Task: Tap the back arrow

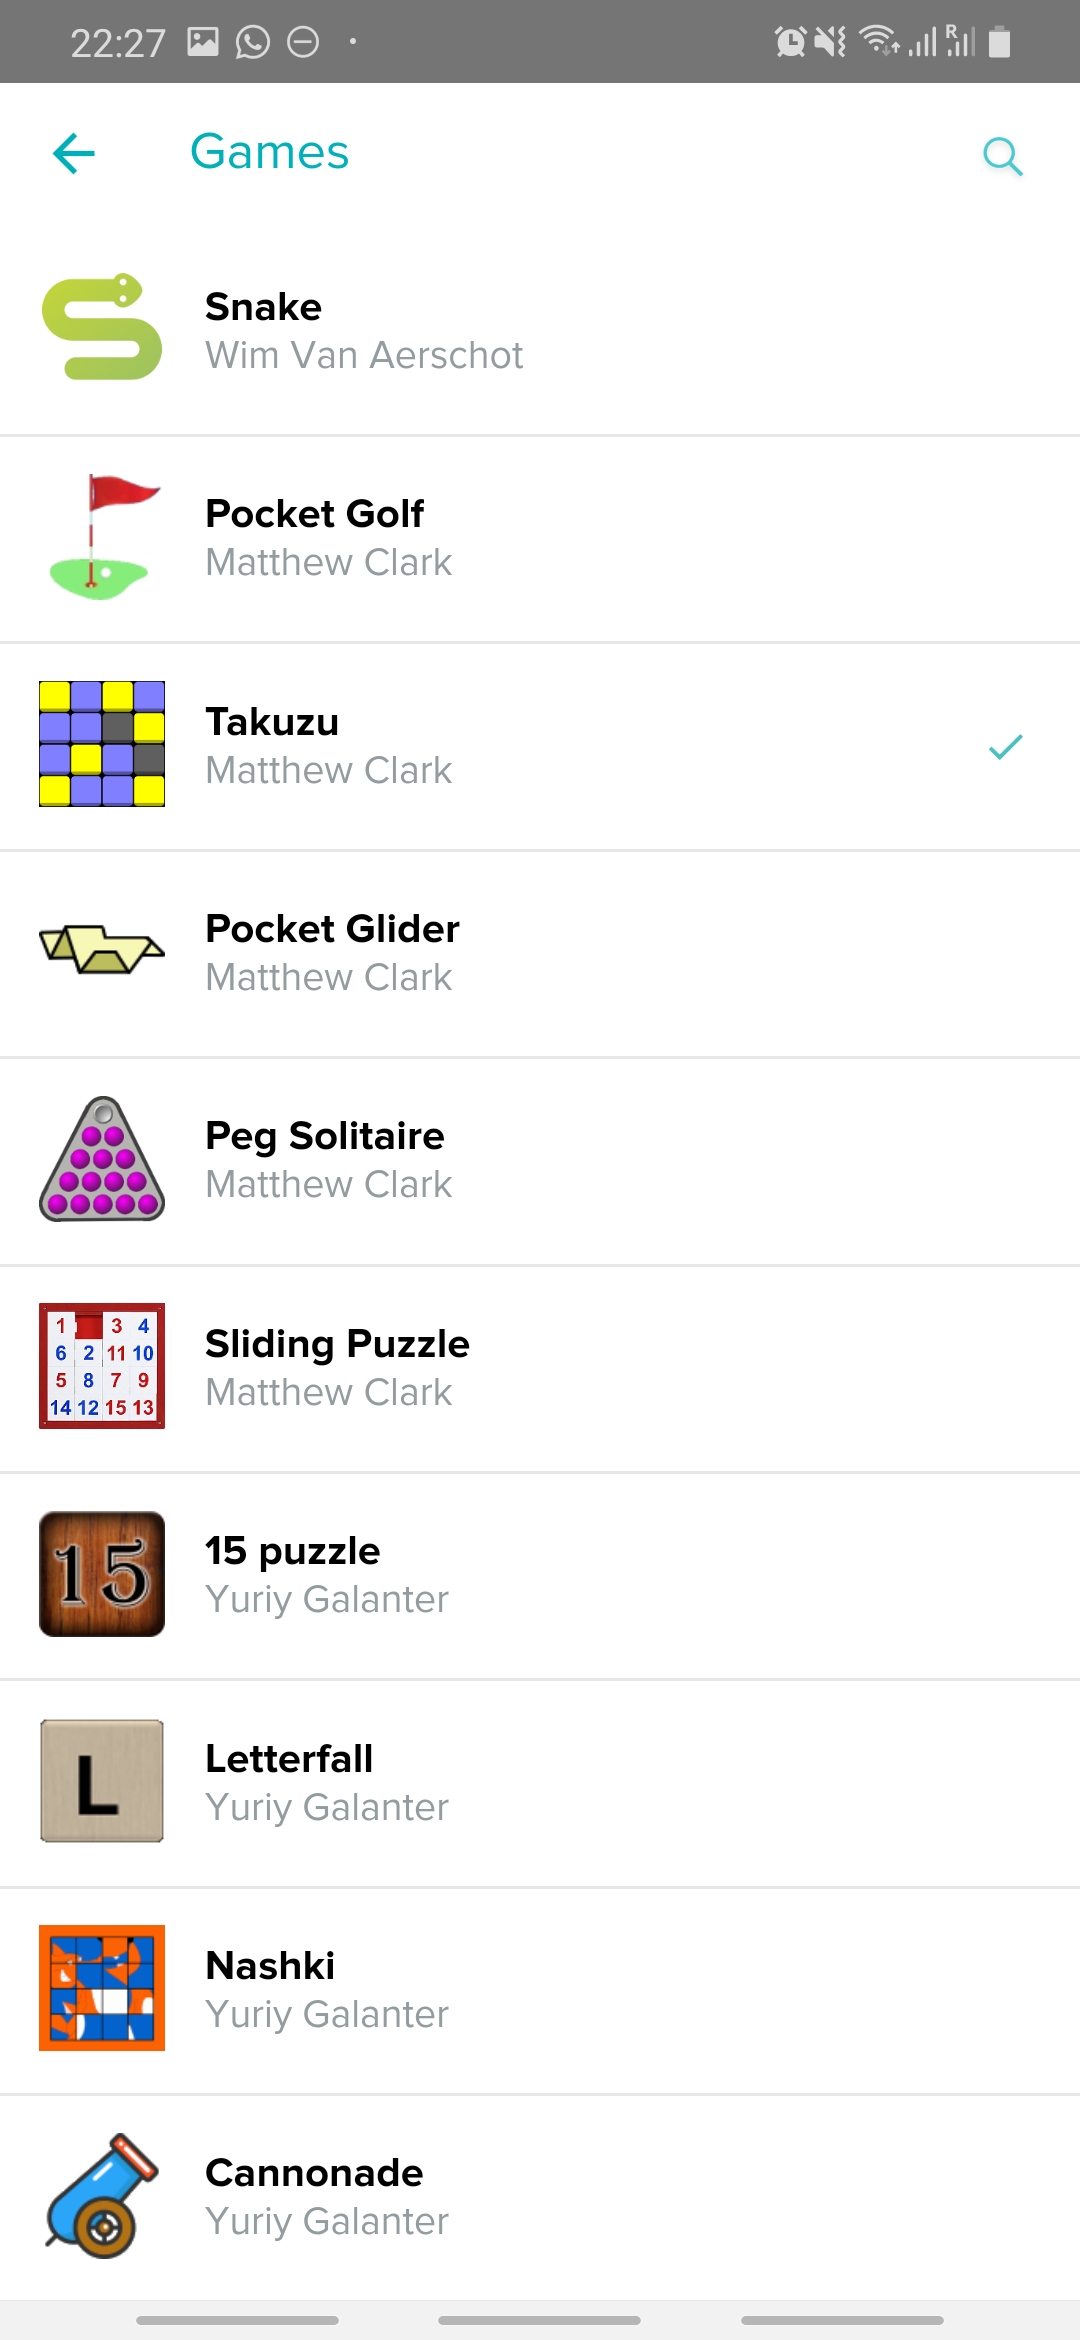Action: pyautogui.click(x=74, y=154)
